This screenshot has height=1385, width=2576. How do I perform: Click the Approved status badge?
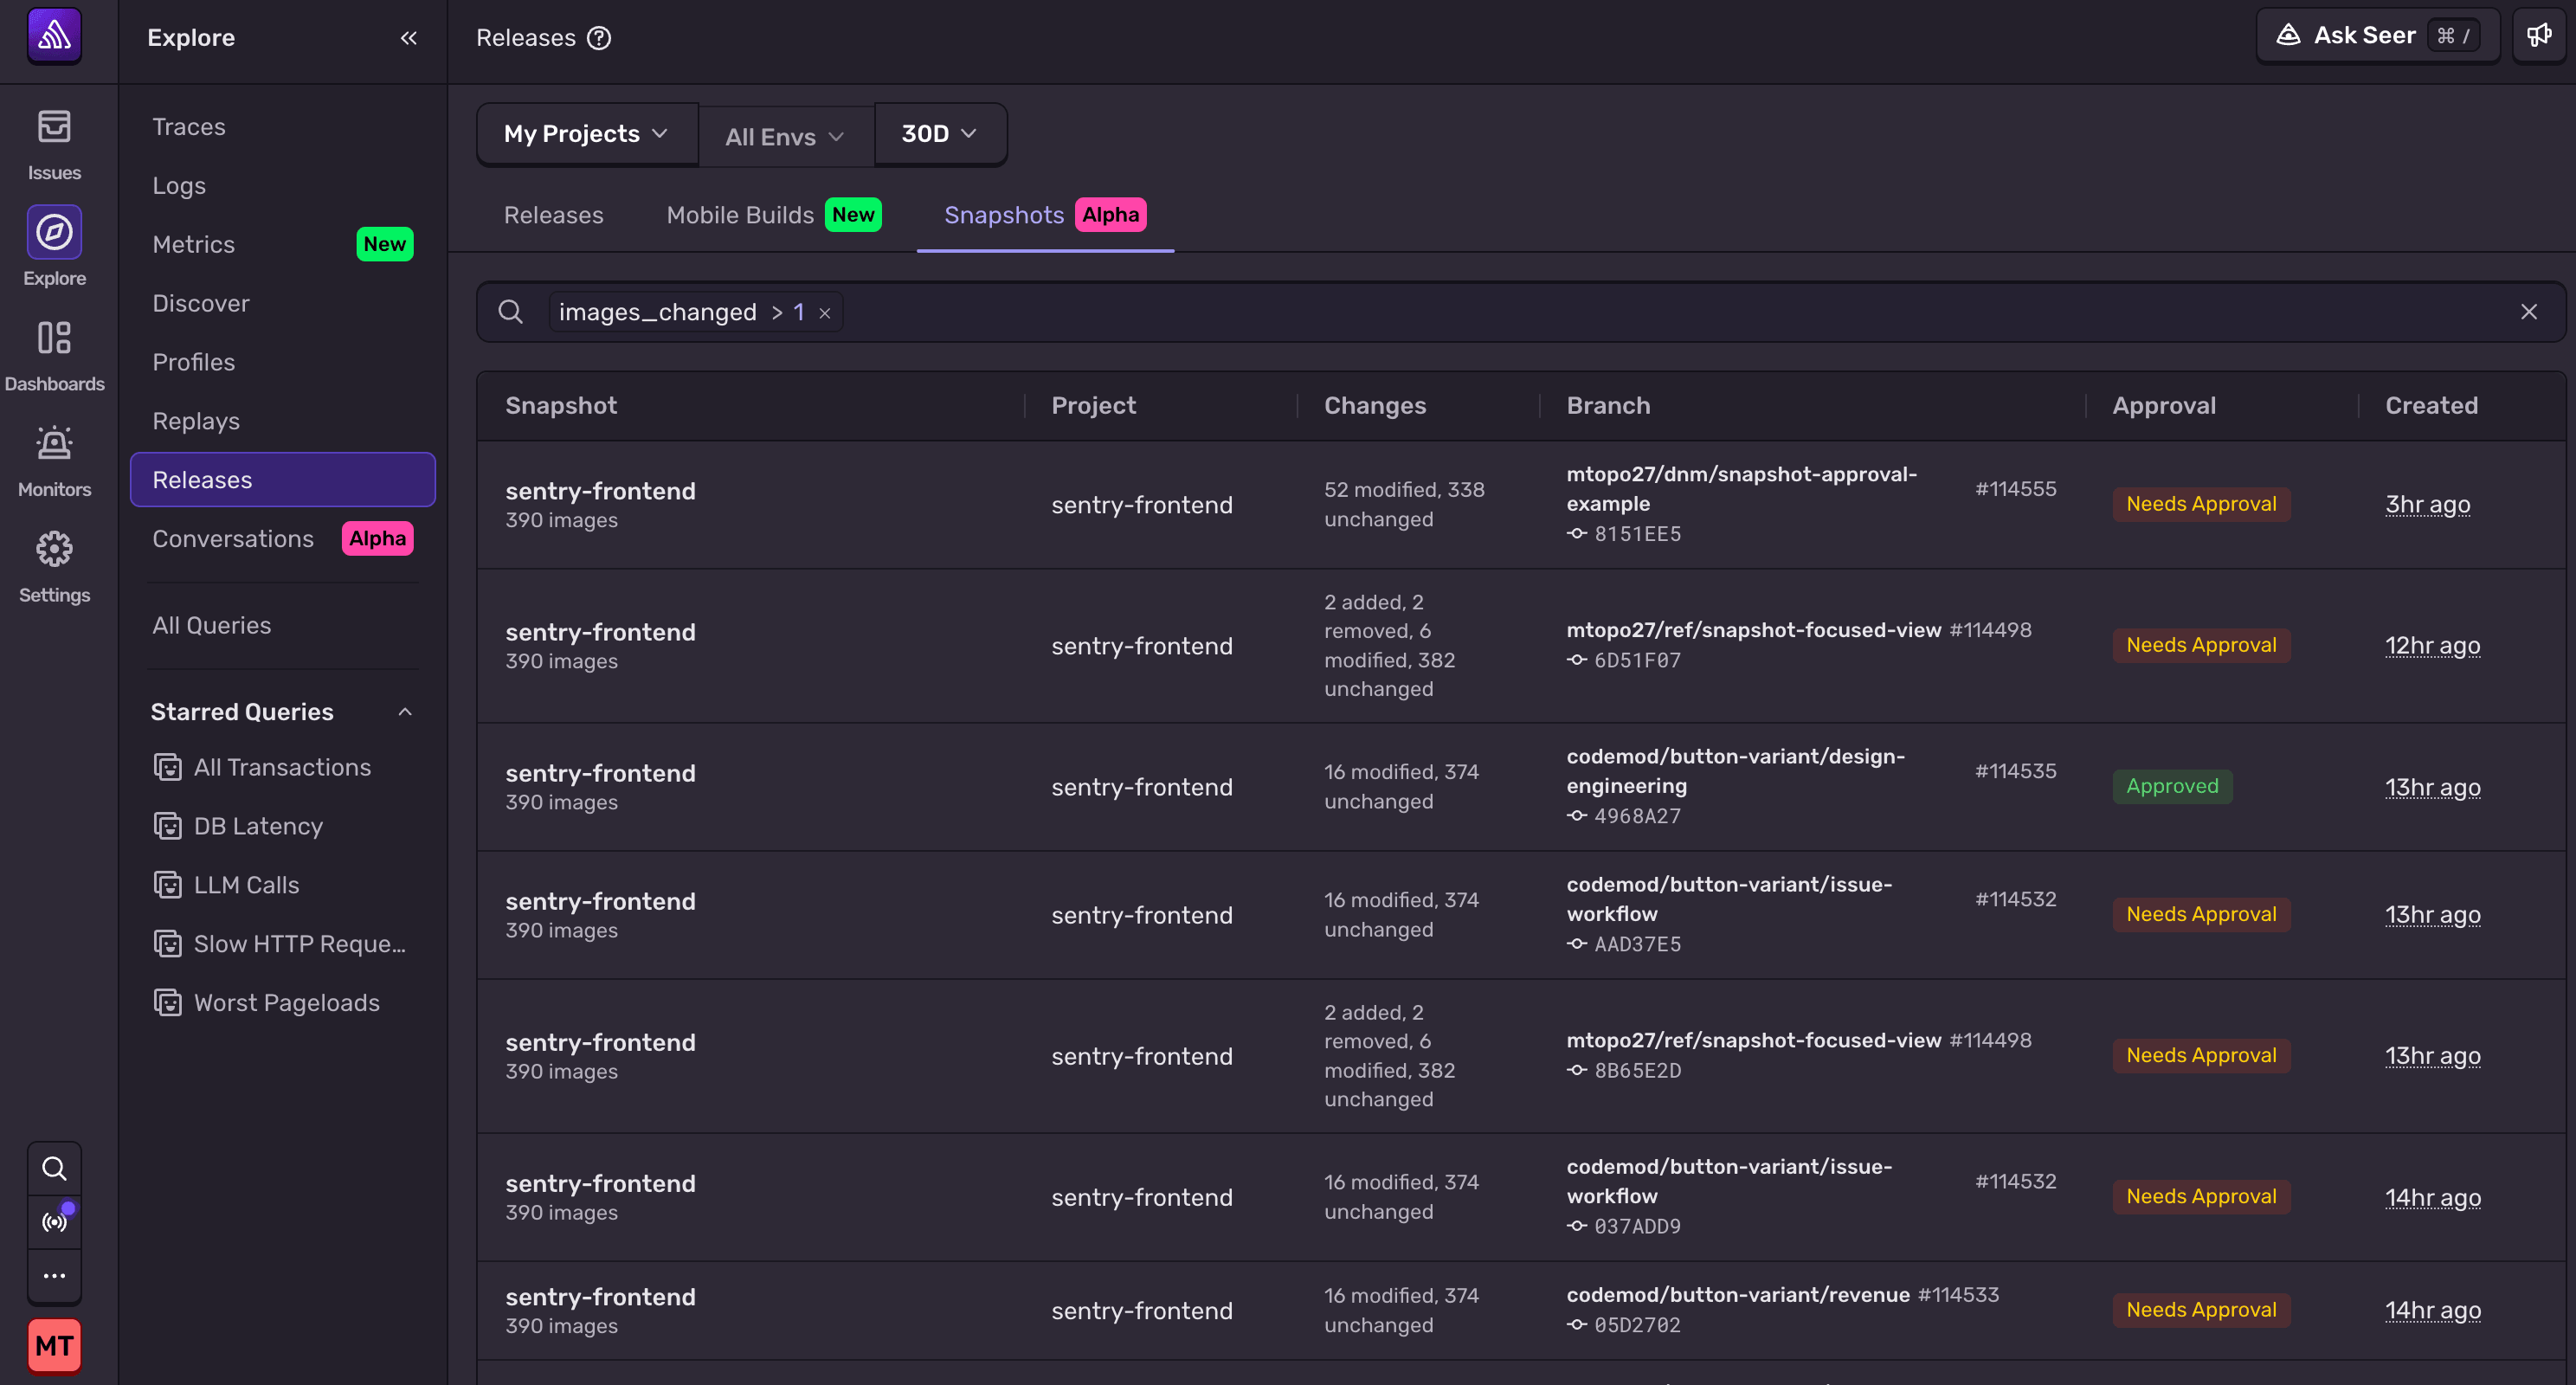tap(2172, 787)
